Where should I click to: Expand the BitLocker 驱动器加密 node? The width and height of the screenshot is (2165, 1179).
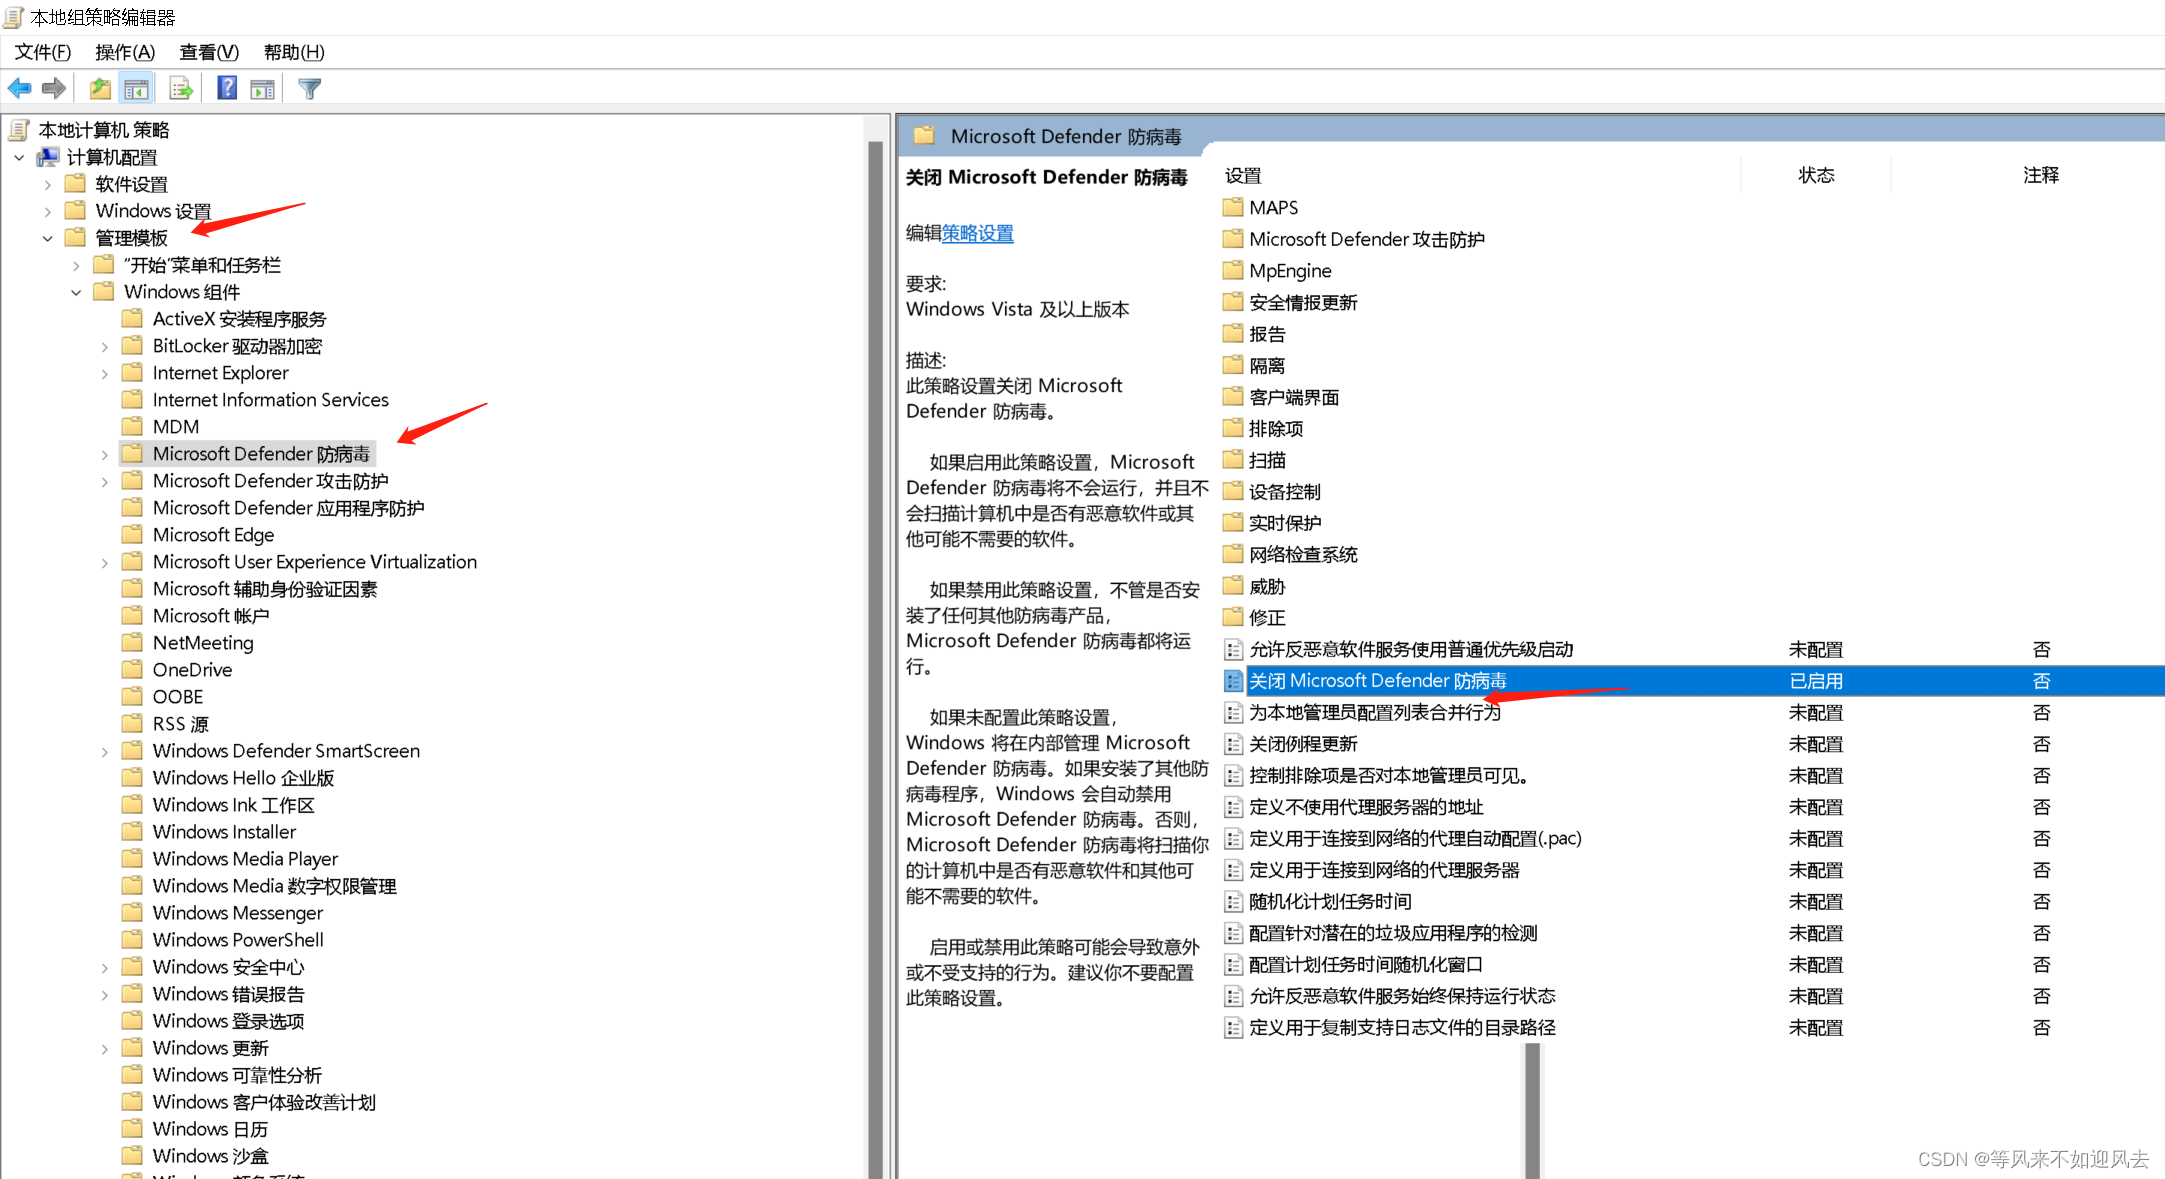(x=104, y=346)
